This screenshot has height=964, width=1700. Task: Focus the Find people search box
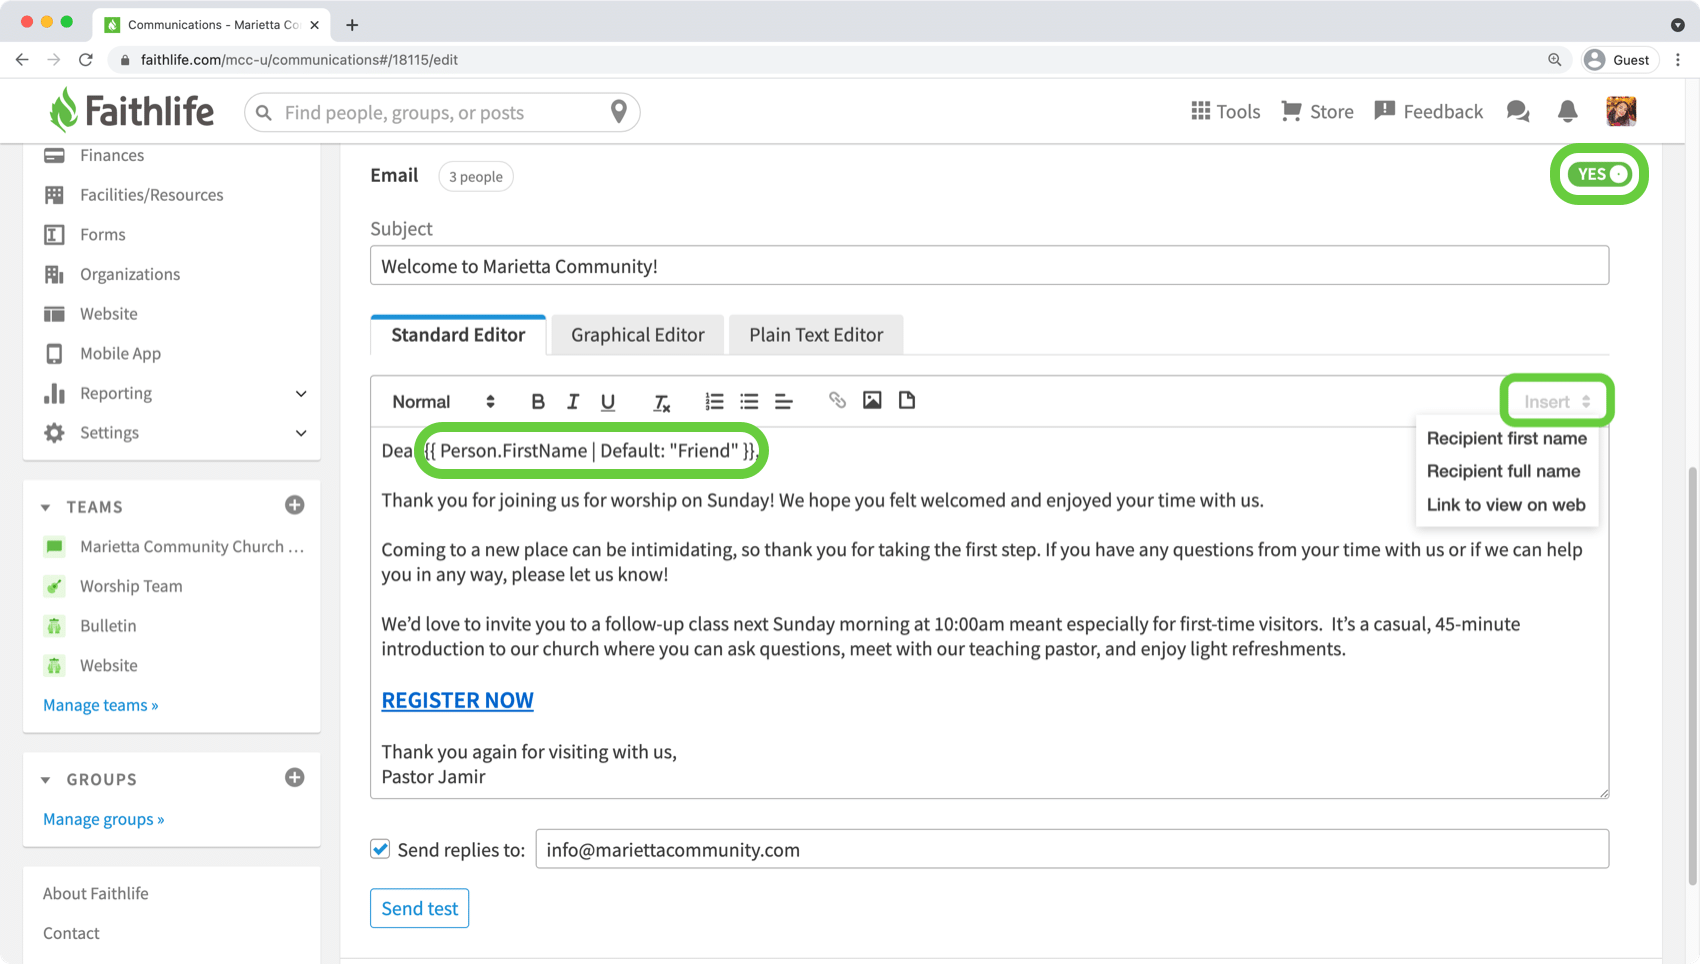pos(440,112)
